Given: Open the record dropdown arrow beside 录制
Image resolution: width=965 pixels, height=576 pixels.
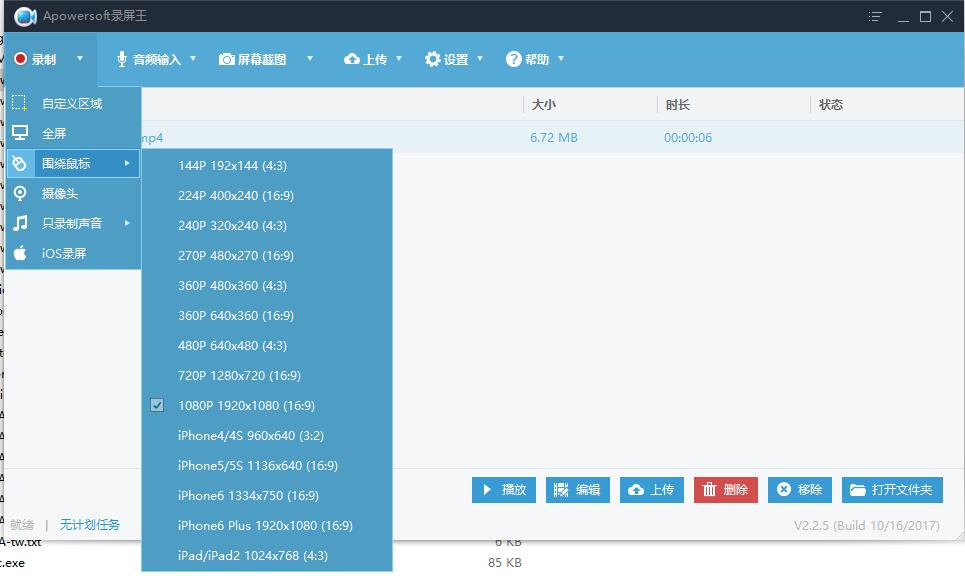Looking at the screenshot, I should (79, 58).
